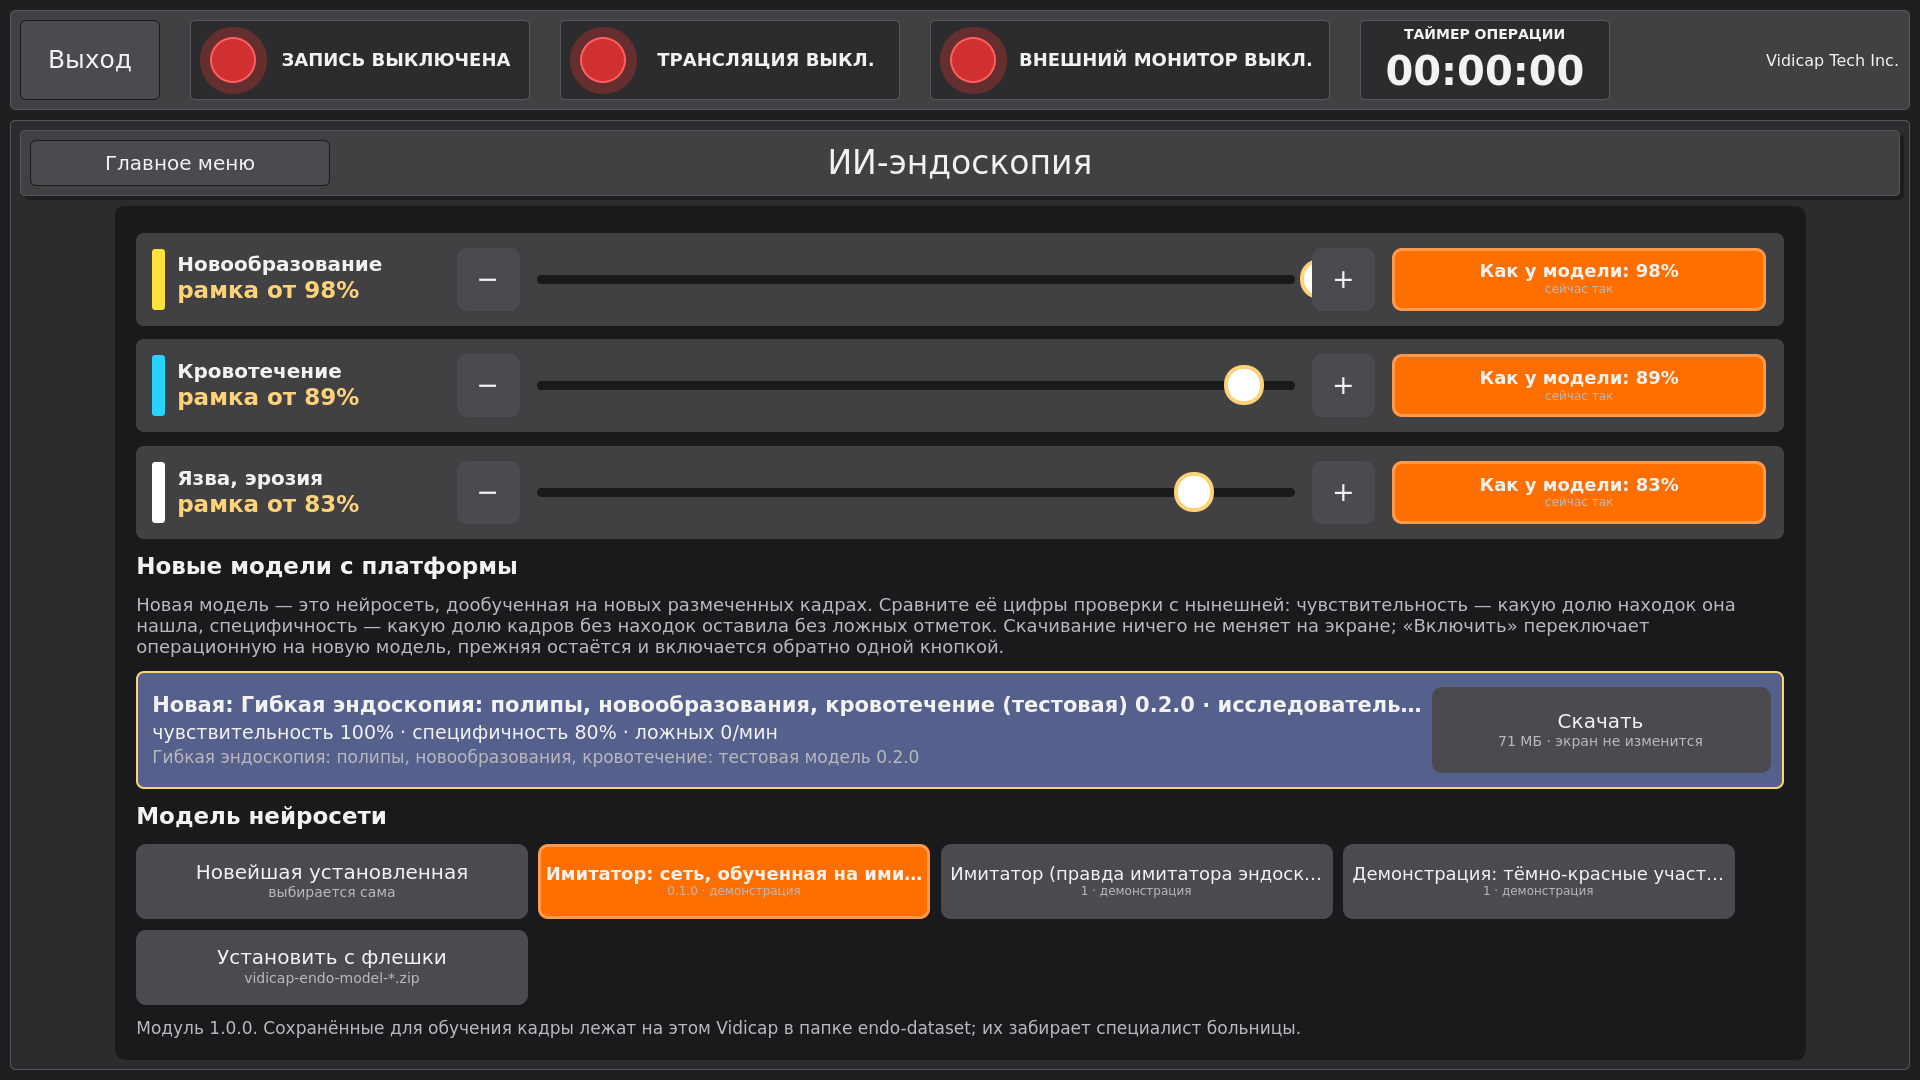Select Демонстрация: тёмно-красные участки model
1920x1080 pixels.
pos(1539,881)
